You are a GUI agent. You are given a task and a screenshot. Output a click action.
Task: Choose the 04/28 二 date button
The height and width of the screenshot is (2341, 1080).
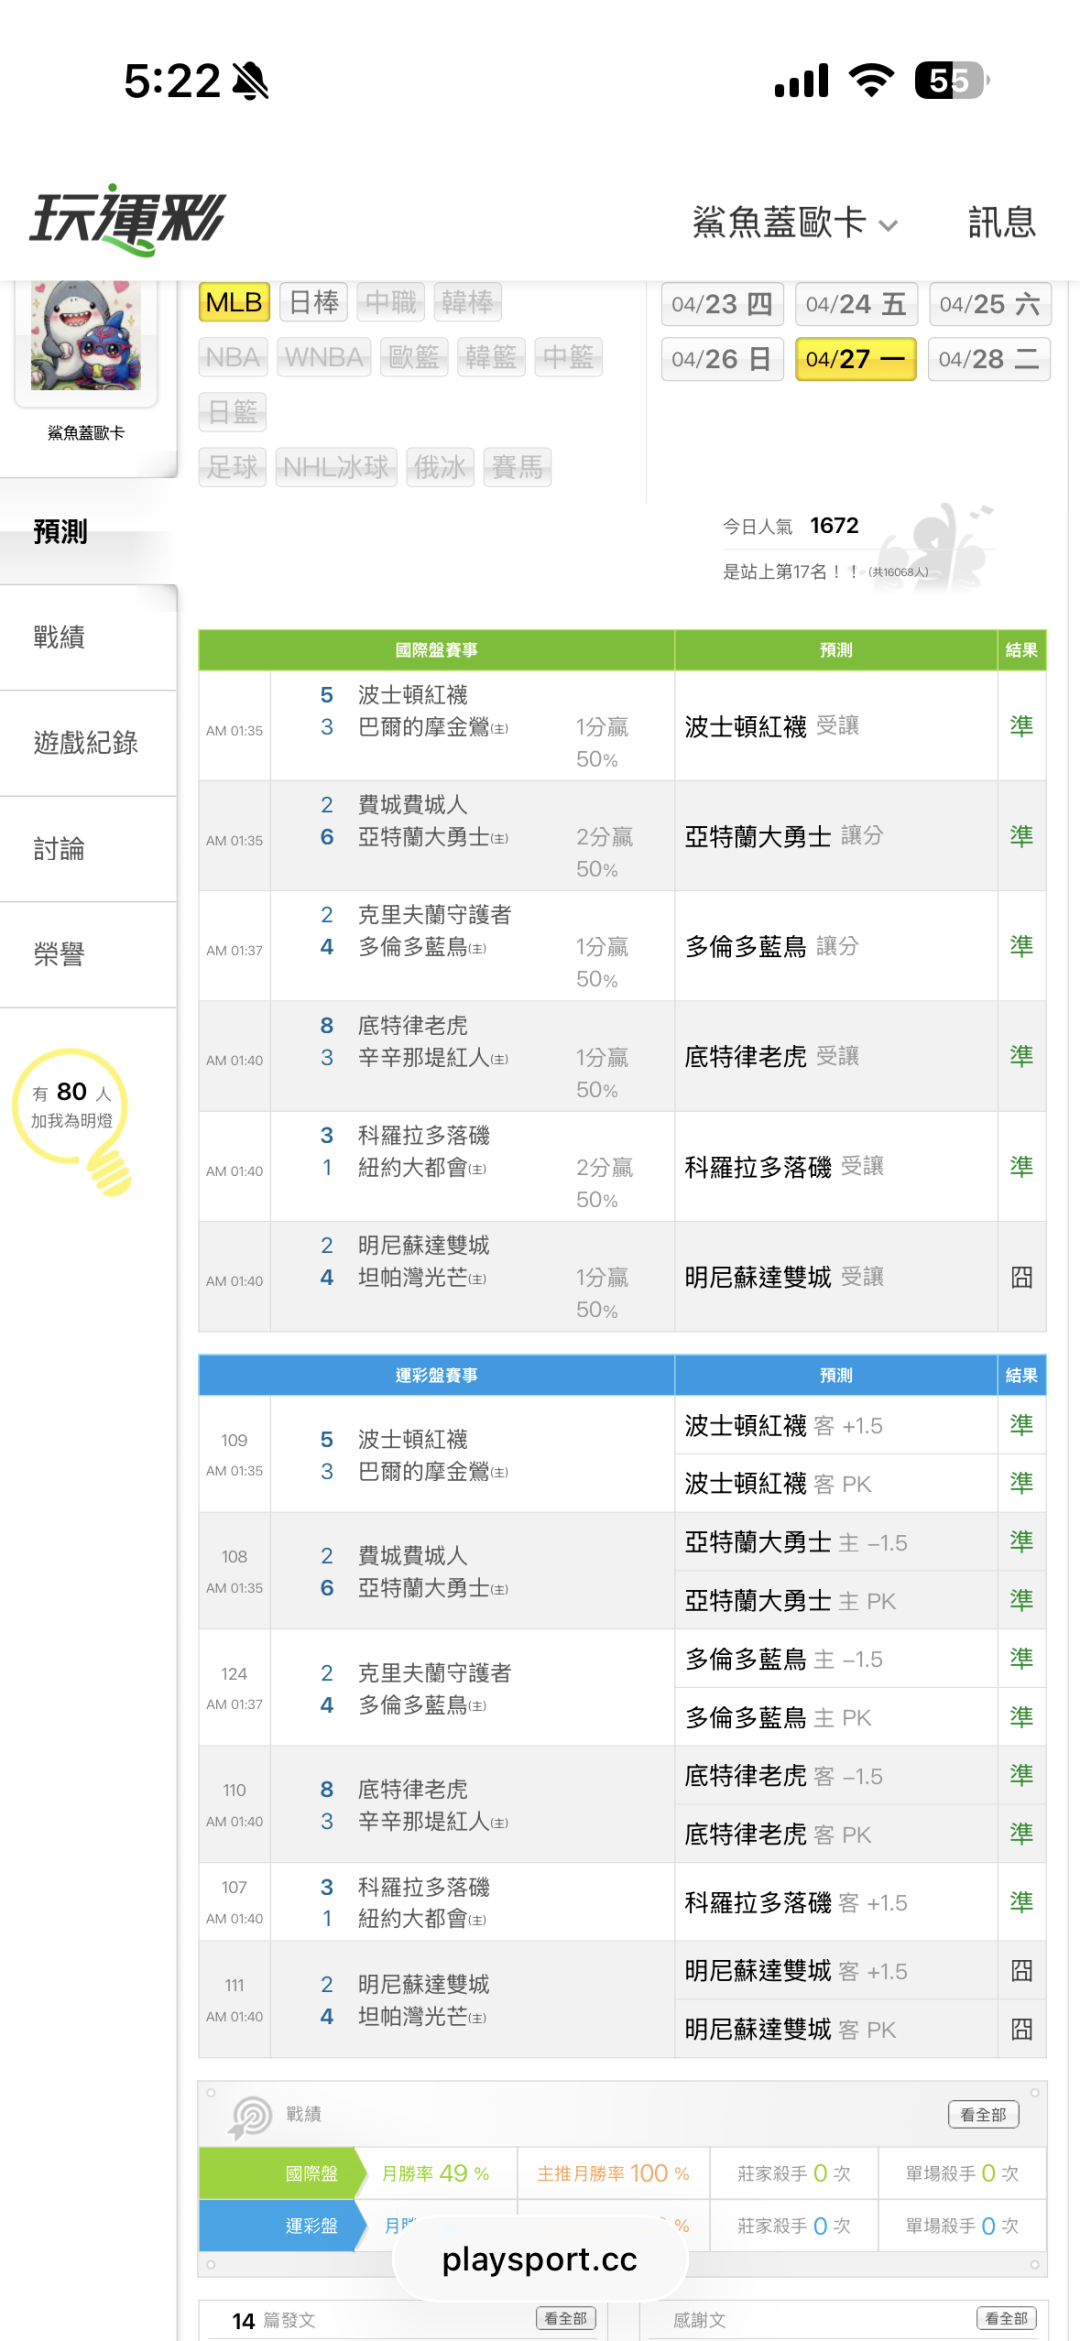(x=988, y=359)
